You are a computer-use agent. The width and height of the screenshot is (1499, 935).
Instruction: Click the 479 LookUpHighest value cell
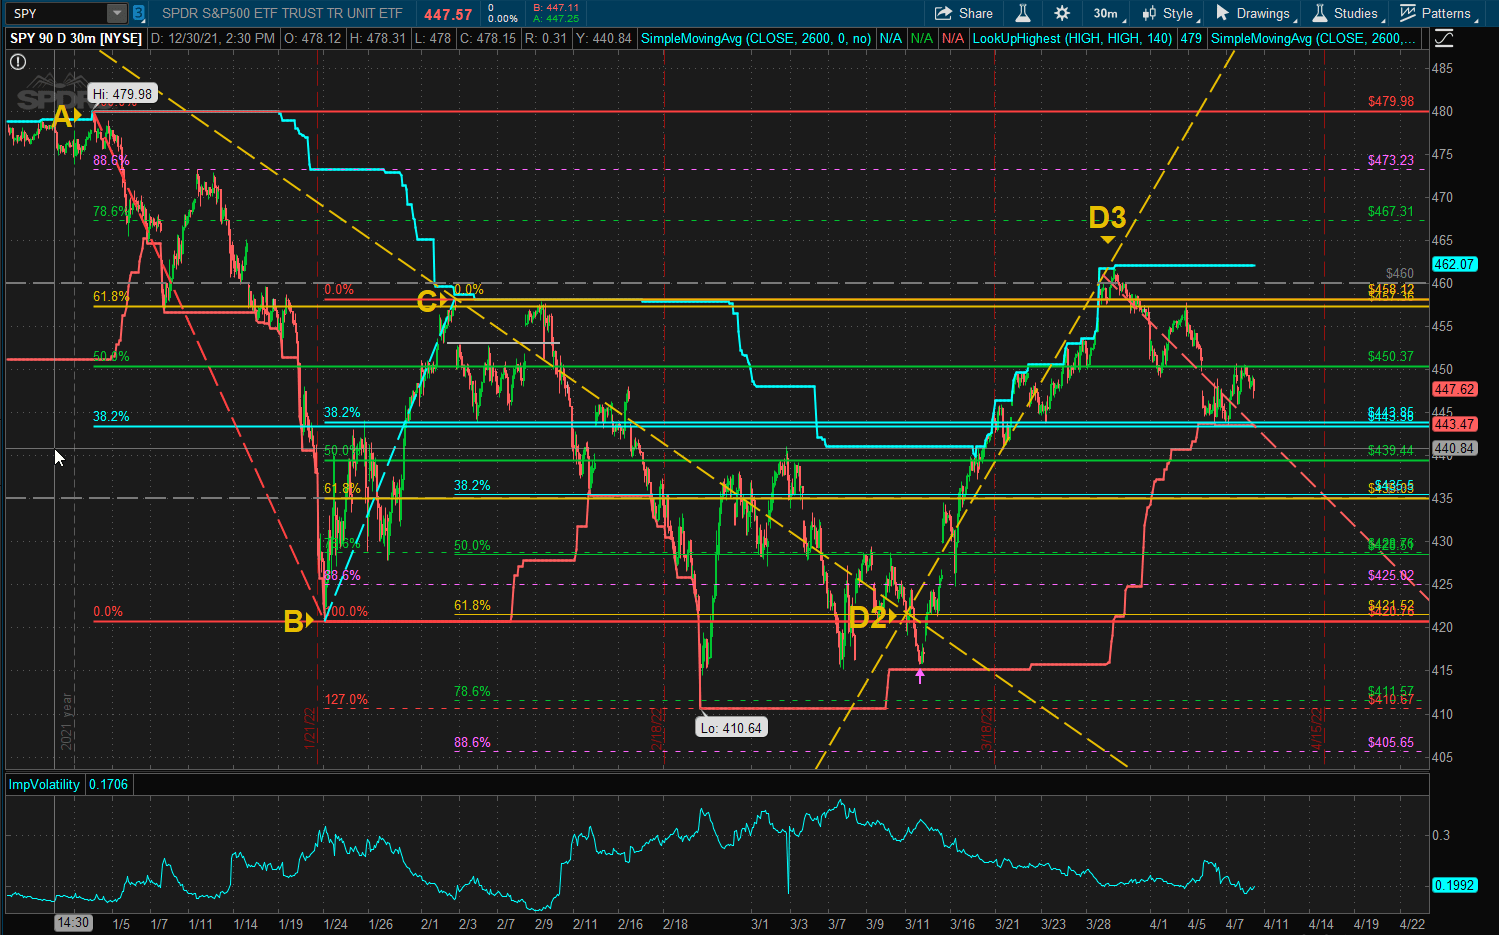(x=1191, y=38)
